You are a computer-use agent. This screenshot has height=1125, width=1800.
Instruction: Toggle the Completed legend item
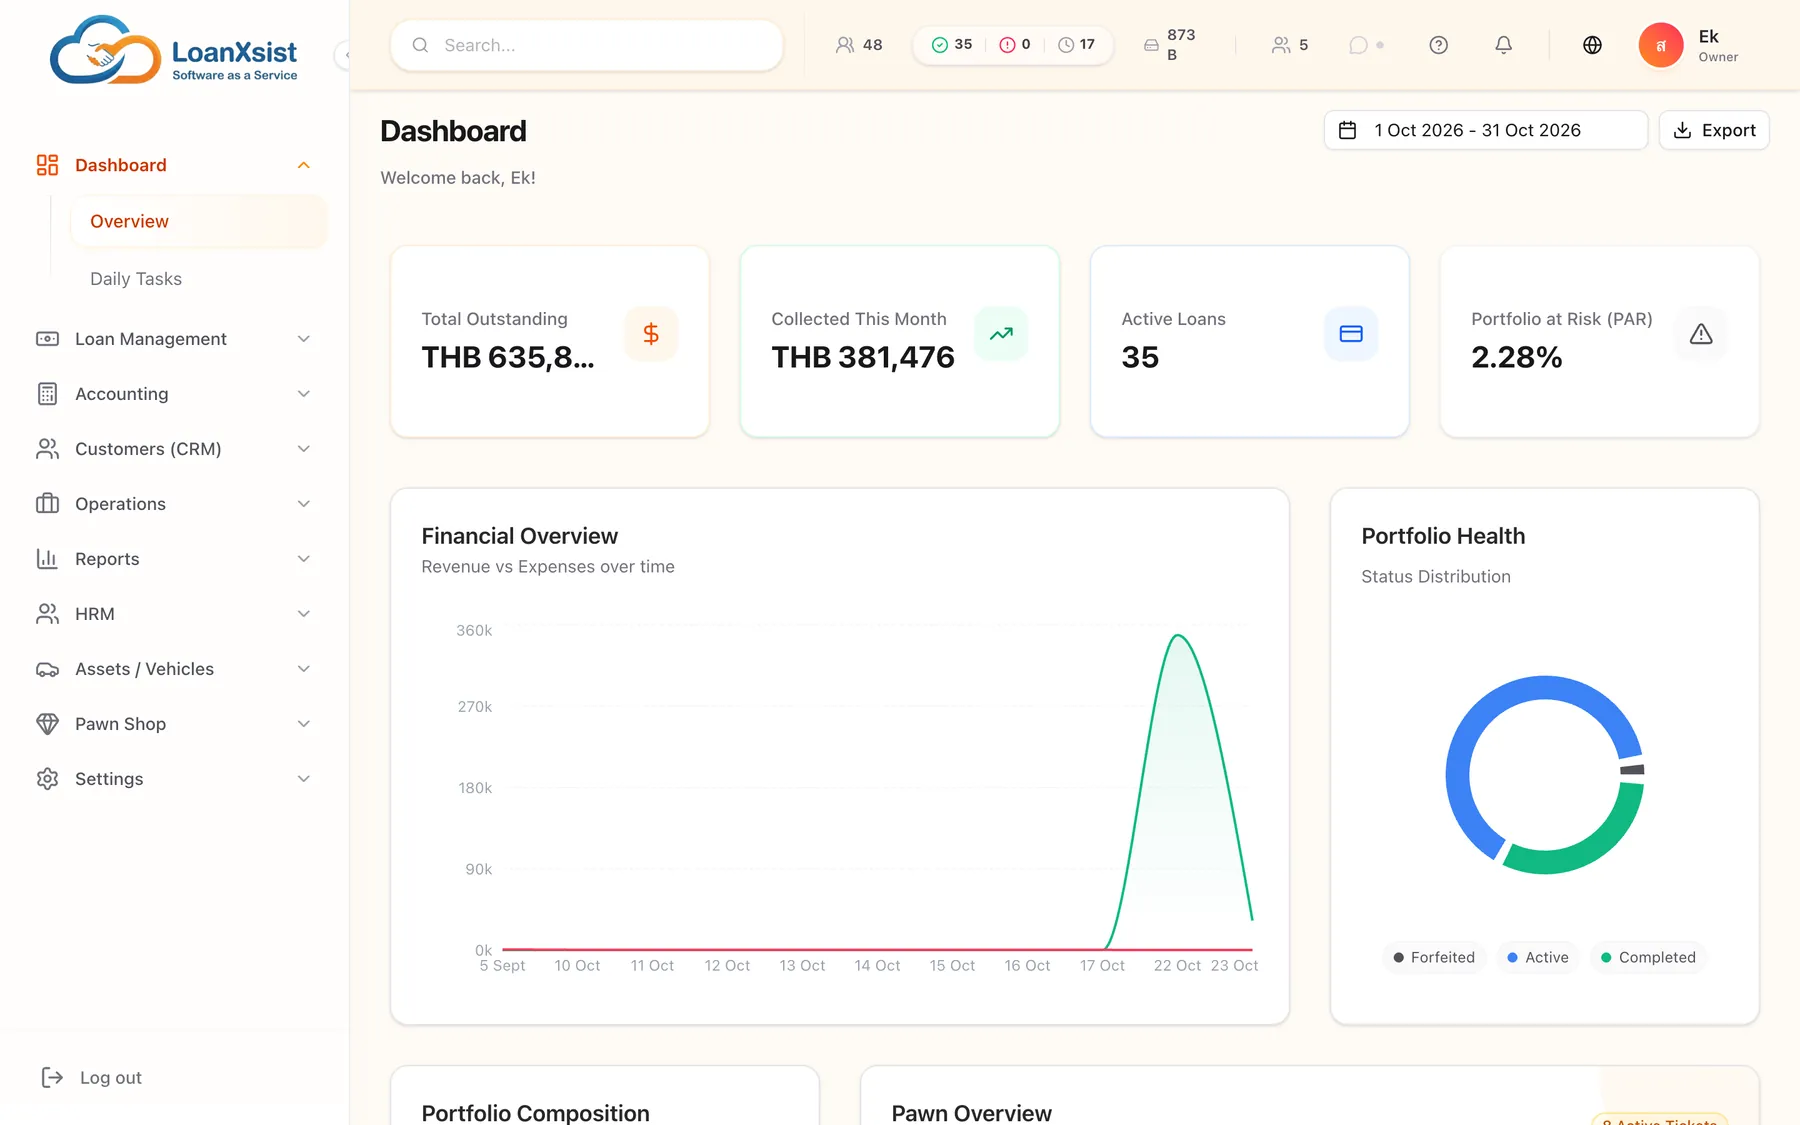click(1648, 957)
